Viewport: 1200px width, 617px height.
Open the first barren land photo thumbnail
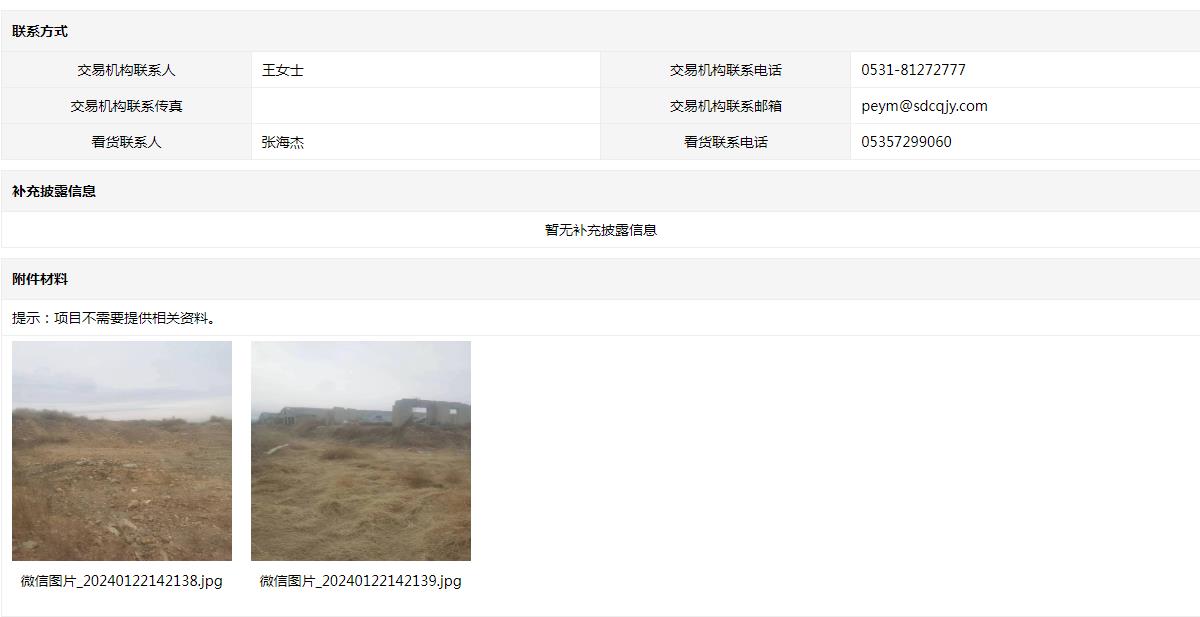(x=122, y=451)
